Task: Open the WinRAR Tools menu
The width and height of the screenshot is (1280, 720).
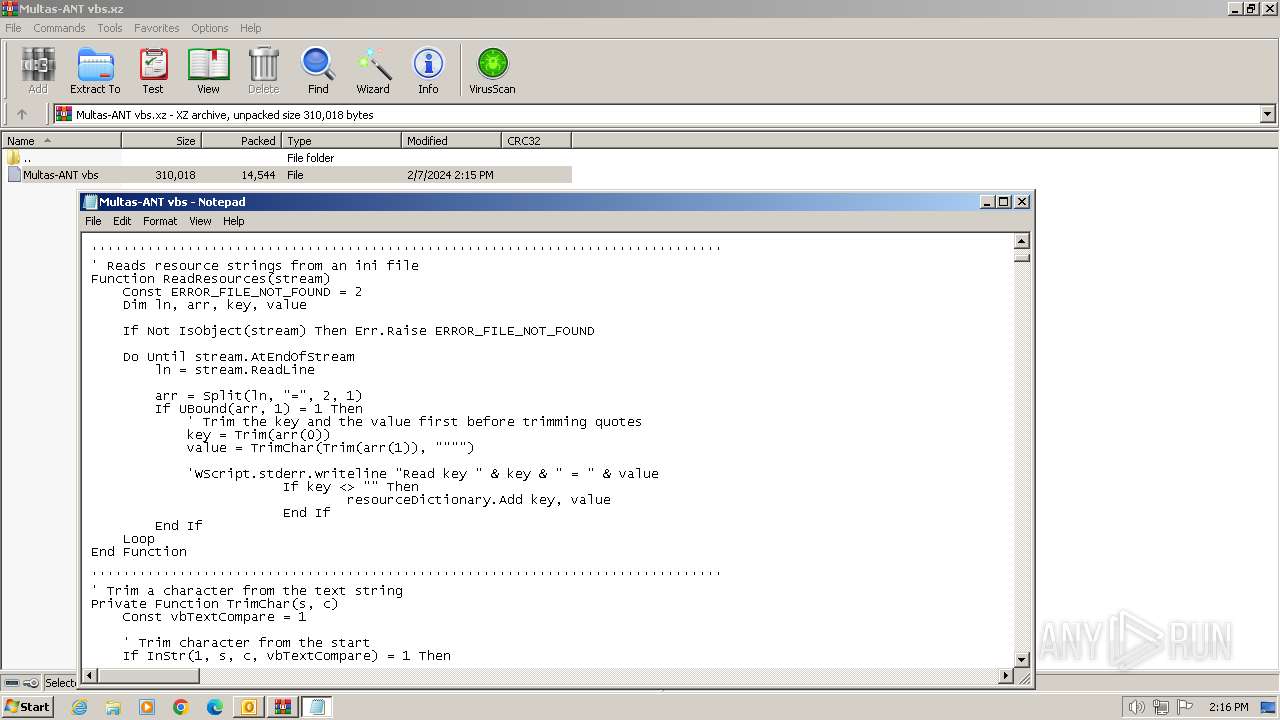Action: [110, 28]
